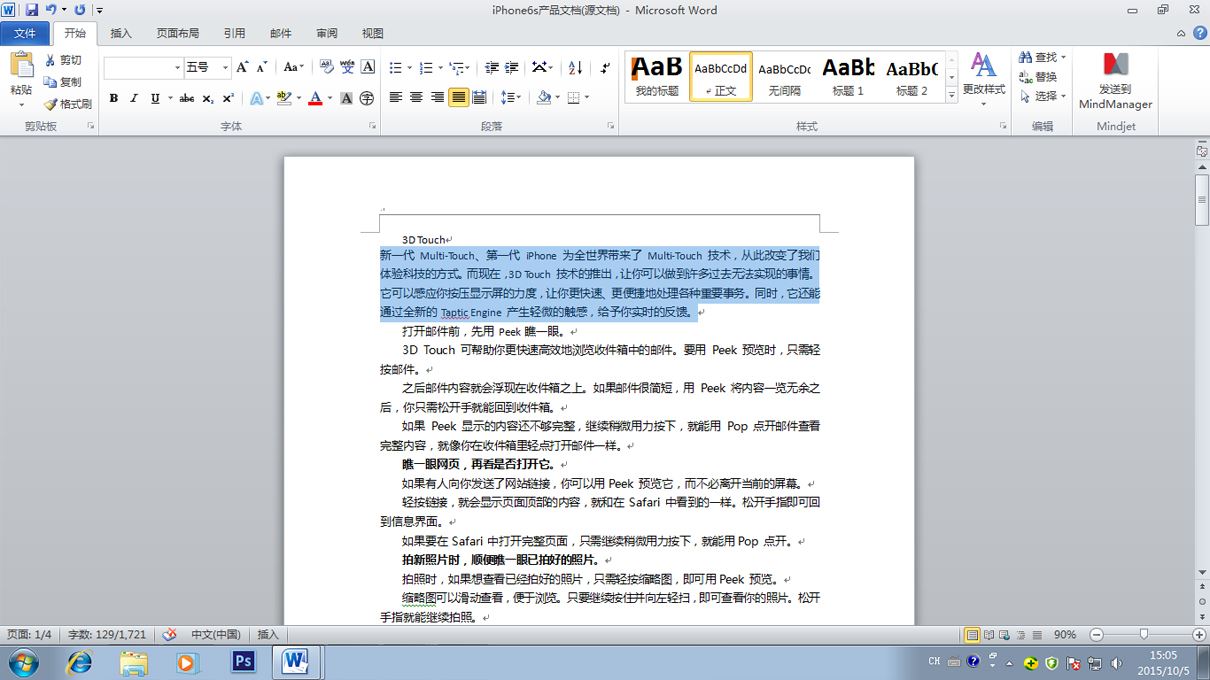Open the line spacing dropdown
The image size is (1210, 680).
(x=511, y=97)
